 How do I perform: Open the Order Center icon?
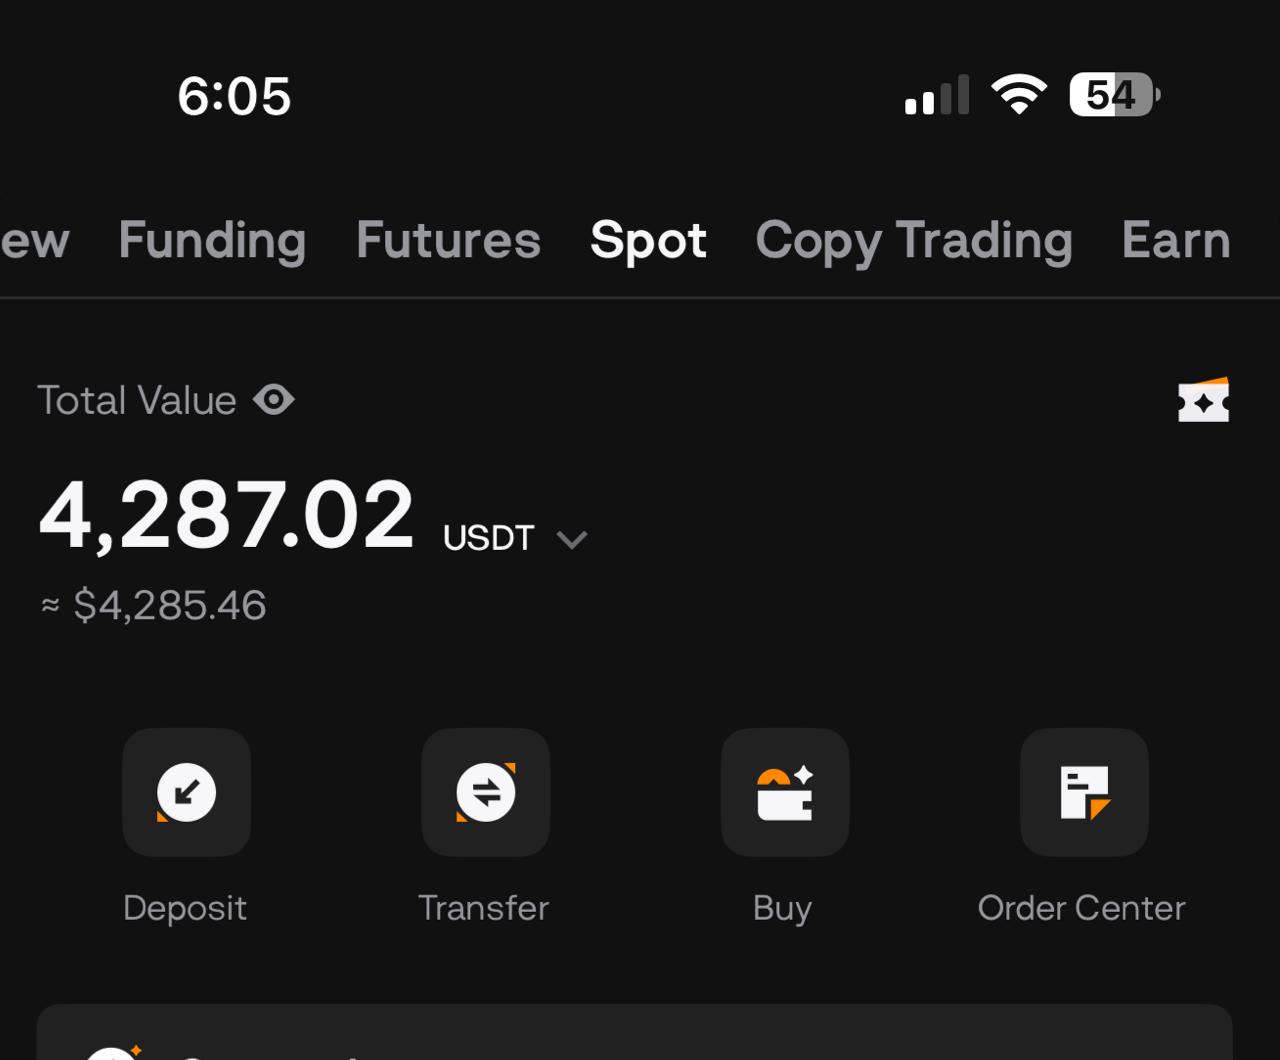click(x=1084, y=792)
